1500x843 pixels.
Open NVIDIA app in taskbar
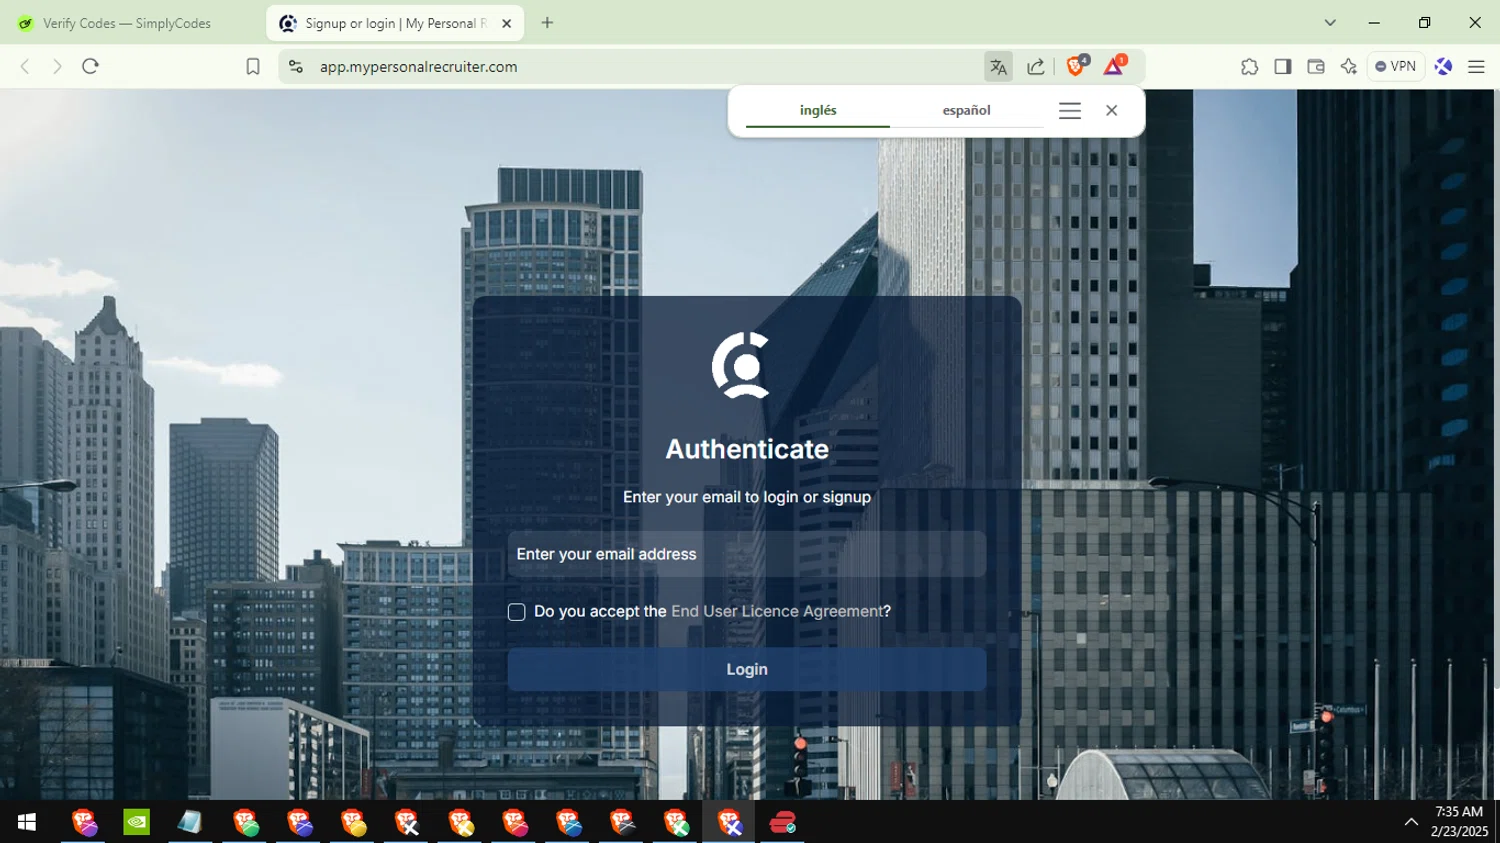click(137, 822)
